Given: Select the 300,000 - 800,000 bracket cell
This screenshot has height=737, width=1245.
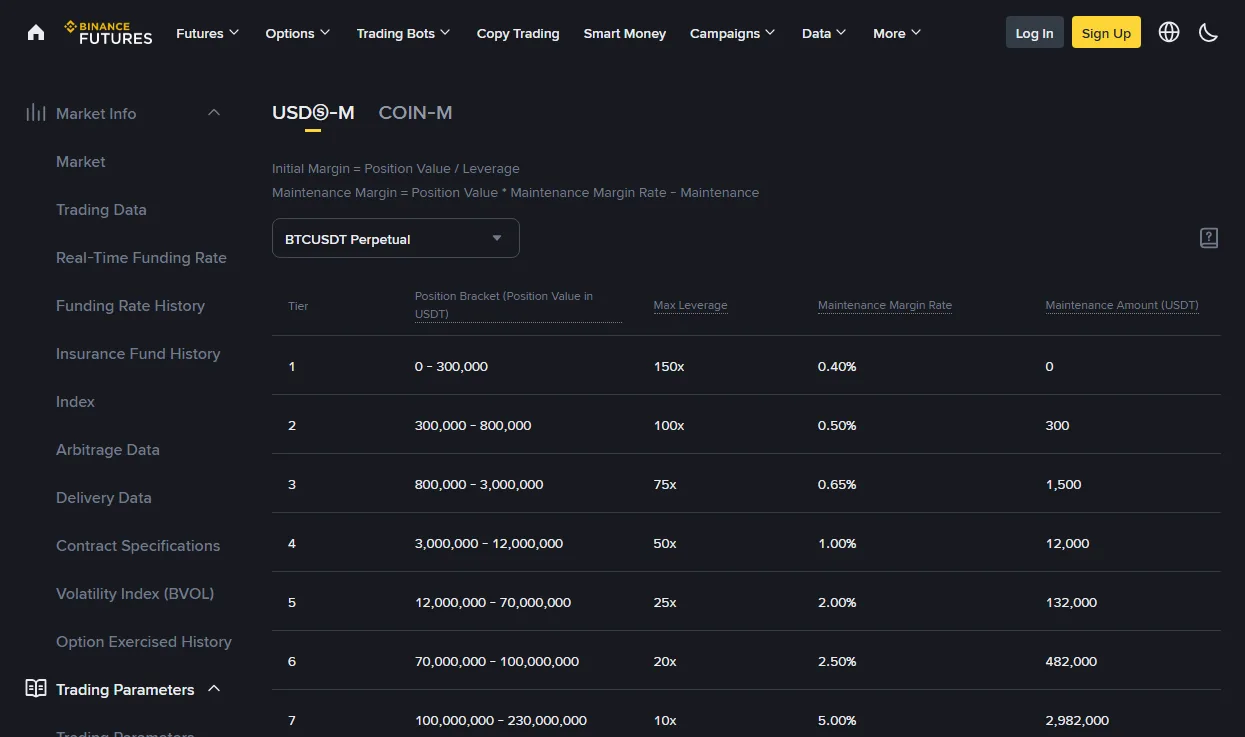Looking at the screenshot, I should tap(473, 425).
